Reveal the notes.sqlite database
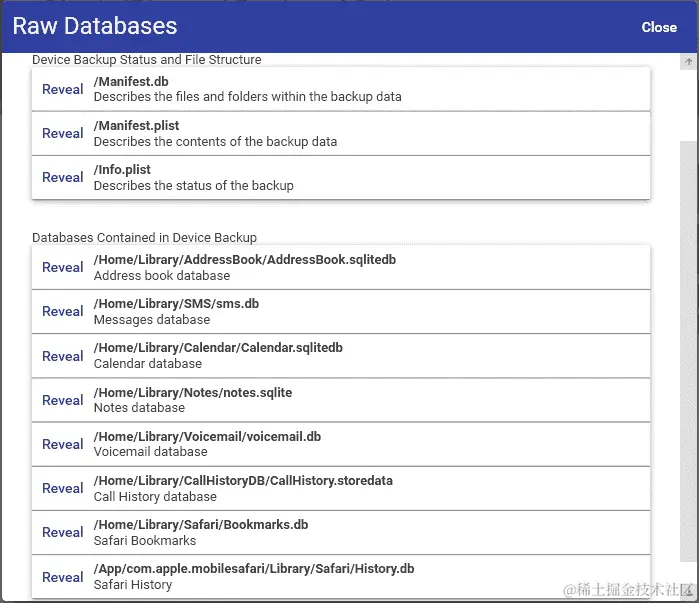 click(x=62, y=400)
